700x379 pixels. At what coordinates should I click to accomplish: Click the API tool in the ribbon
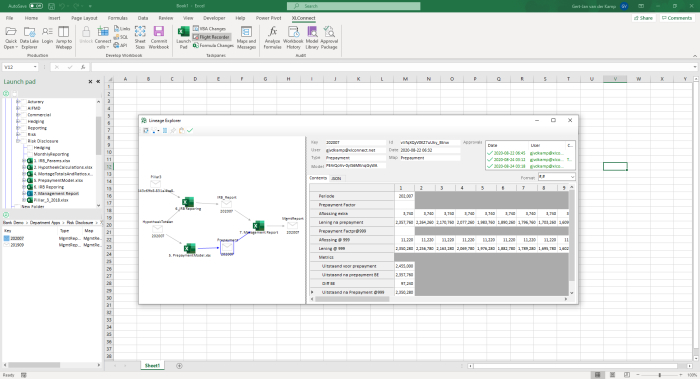point(121,45)
